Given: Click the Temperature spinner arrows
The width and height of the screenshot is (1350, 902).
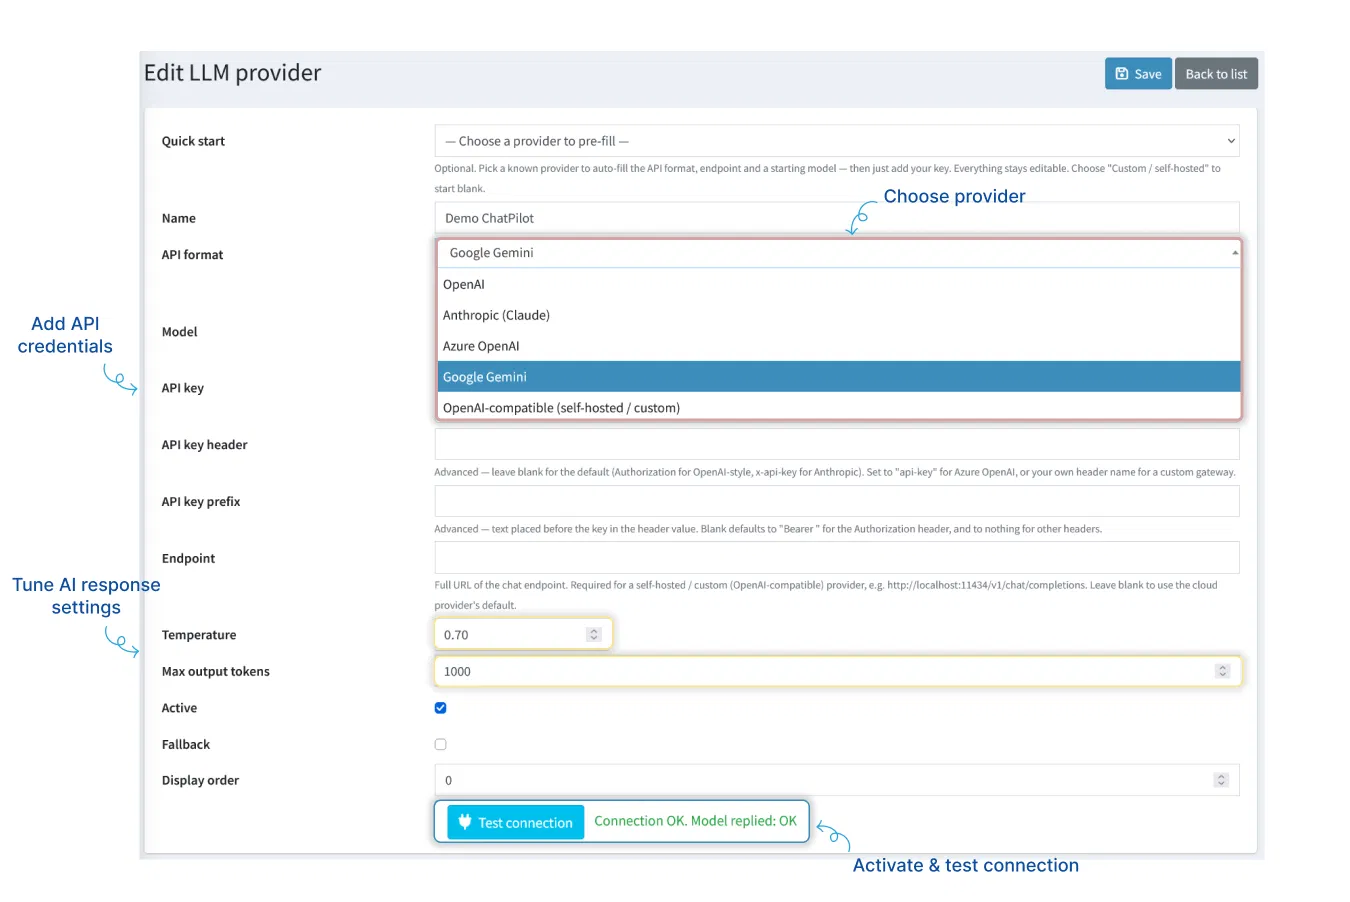Looking at the screenshot, I should point(594,635).
